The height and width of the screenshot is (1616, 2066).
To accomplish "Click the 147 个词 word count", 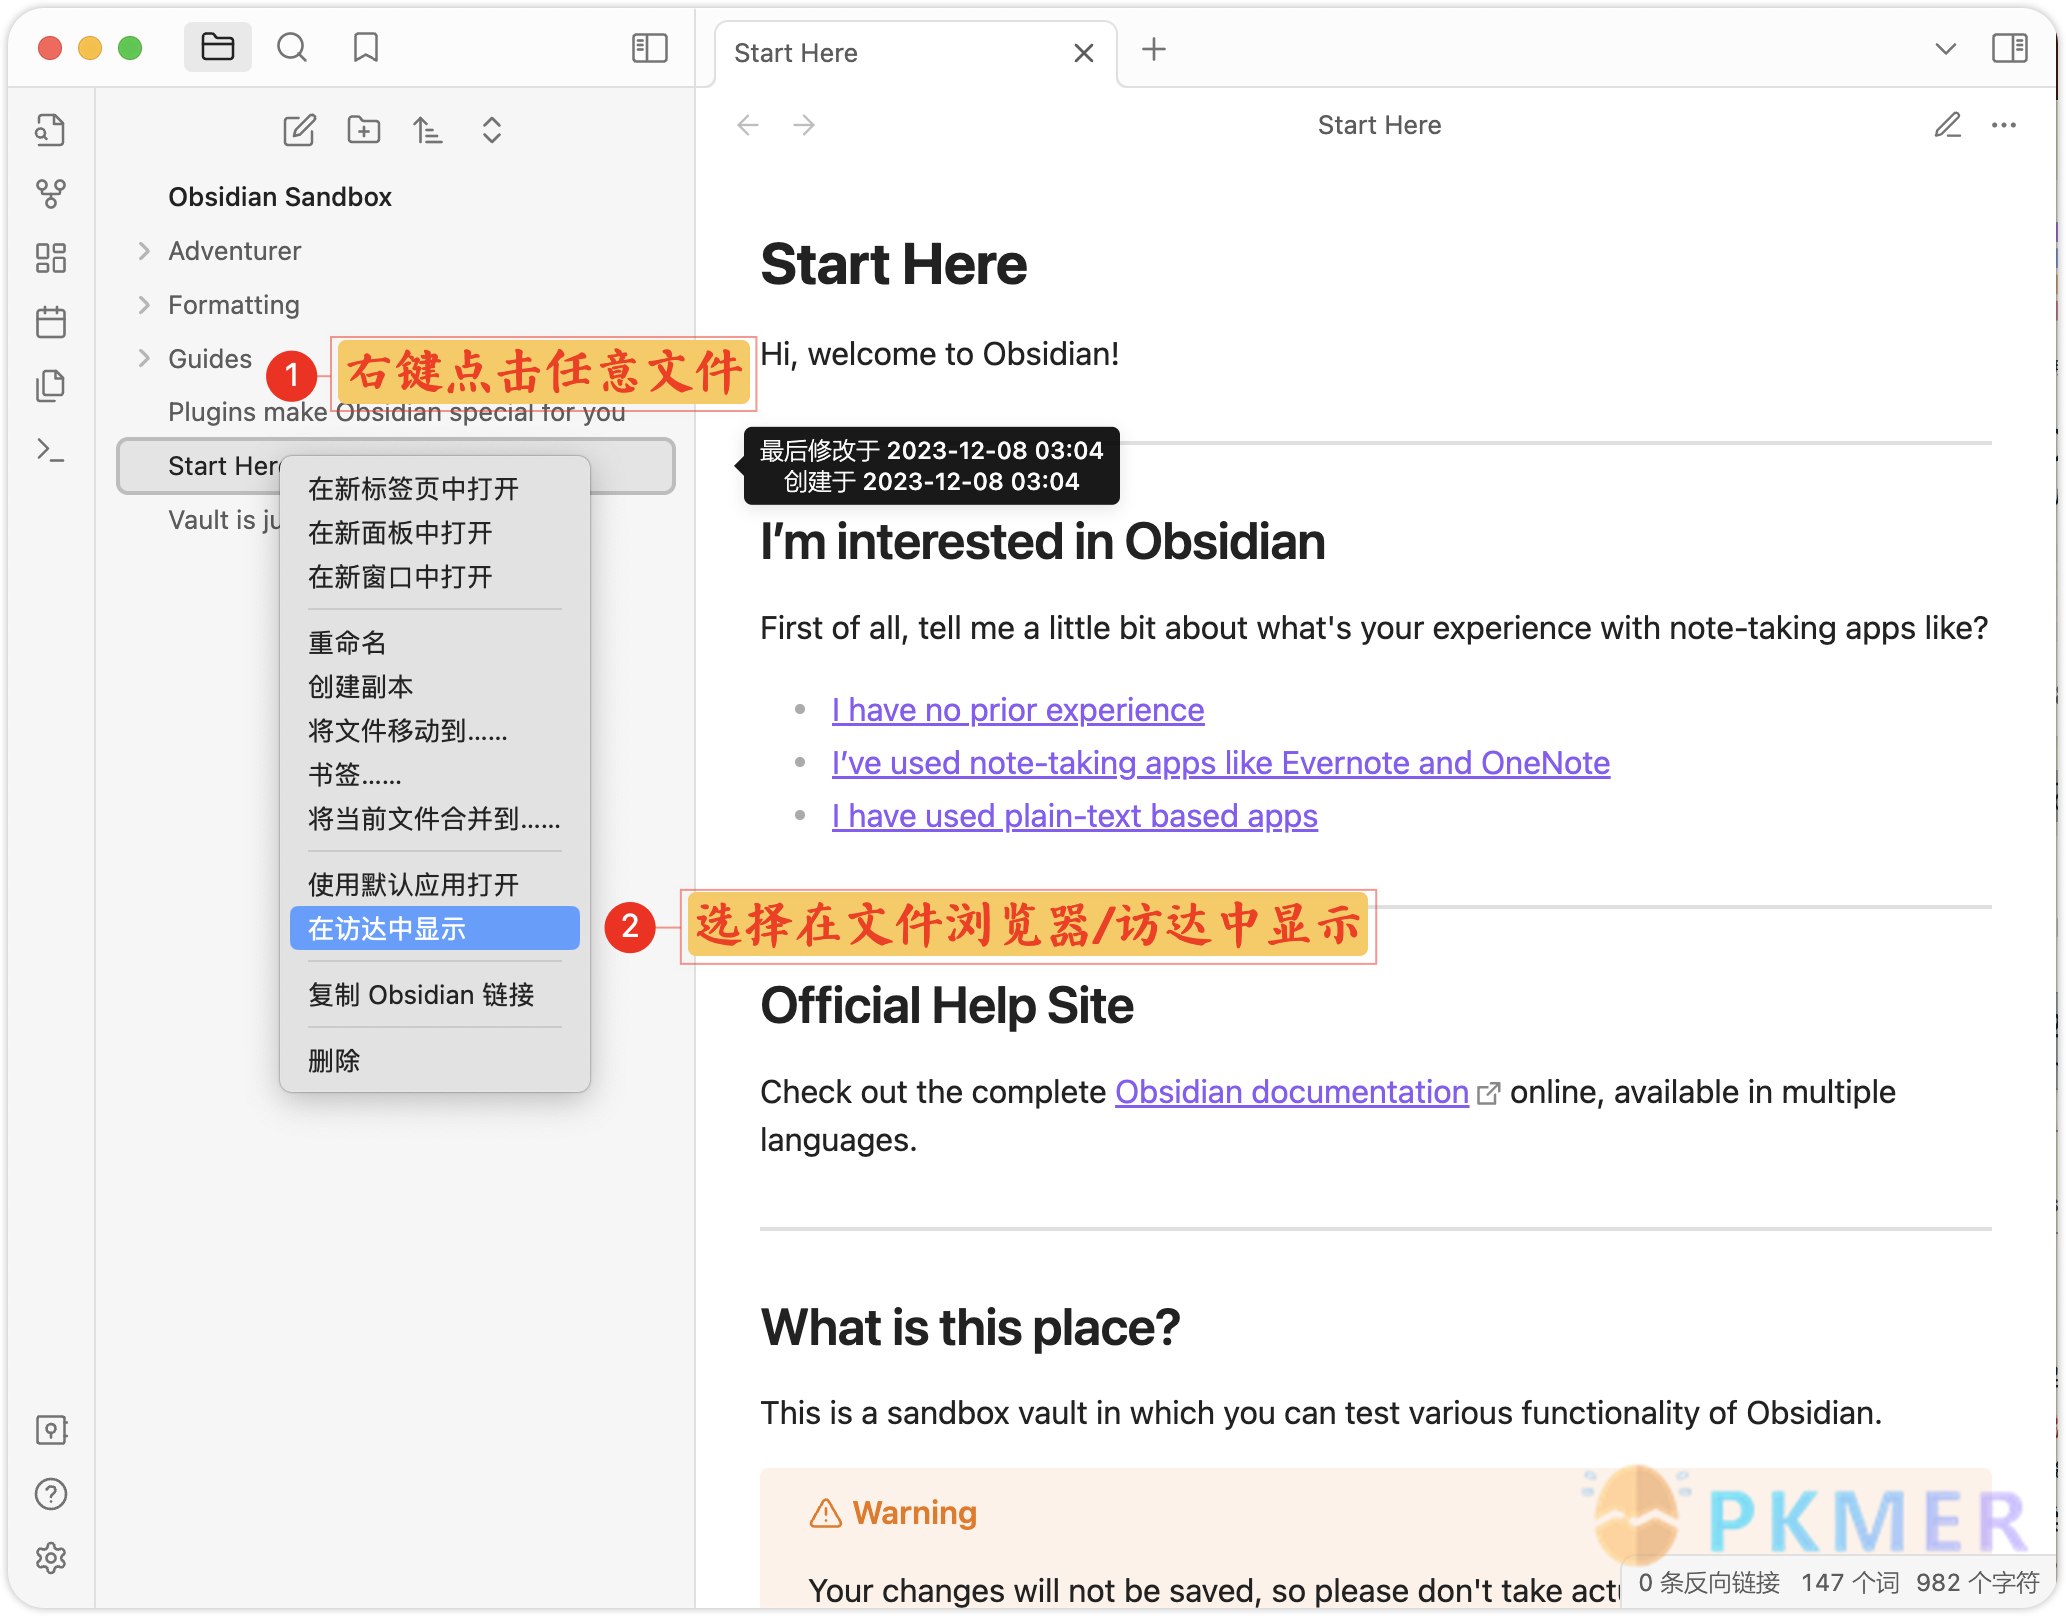I will 1850,1583.
